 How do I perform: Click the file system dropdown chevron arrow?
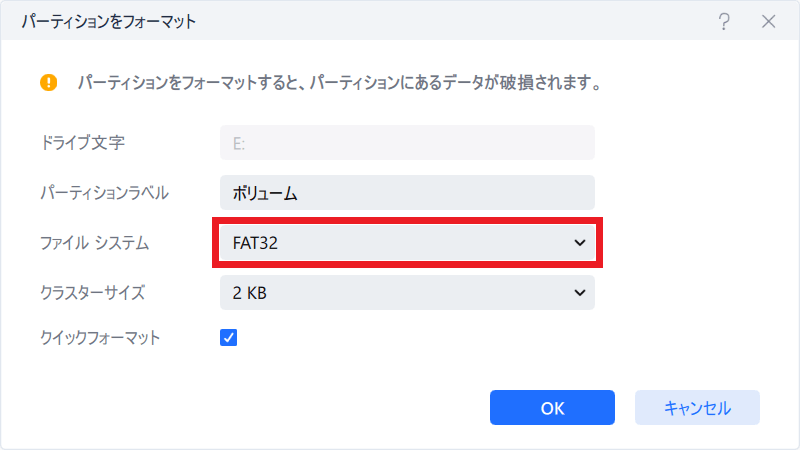click(x=579, y=243)
